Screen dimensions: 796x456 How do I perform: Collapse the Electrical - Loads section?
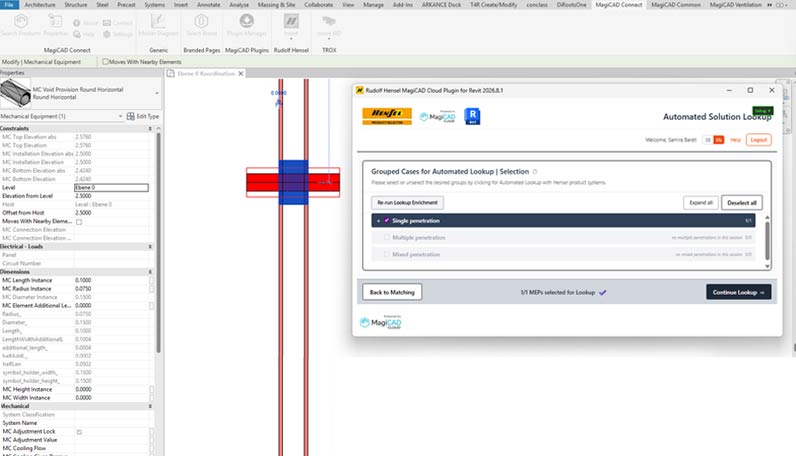(150, 246)
